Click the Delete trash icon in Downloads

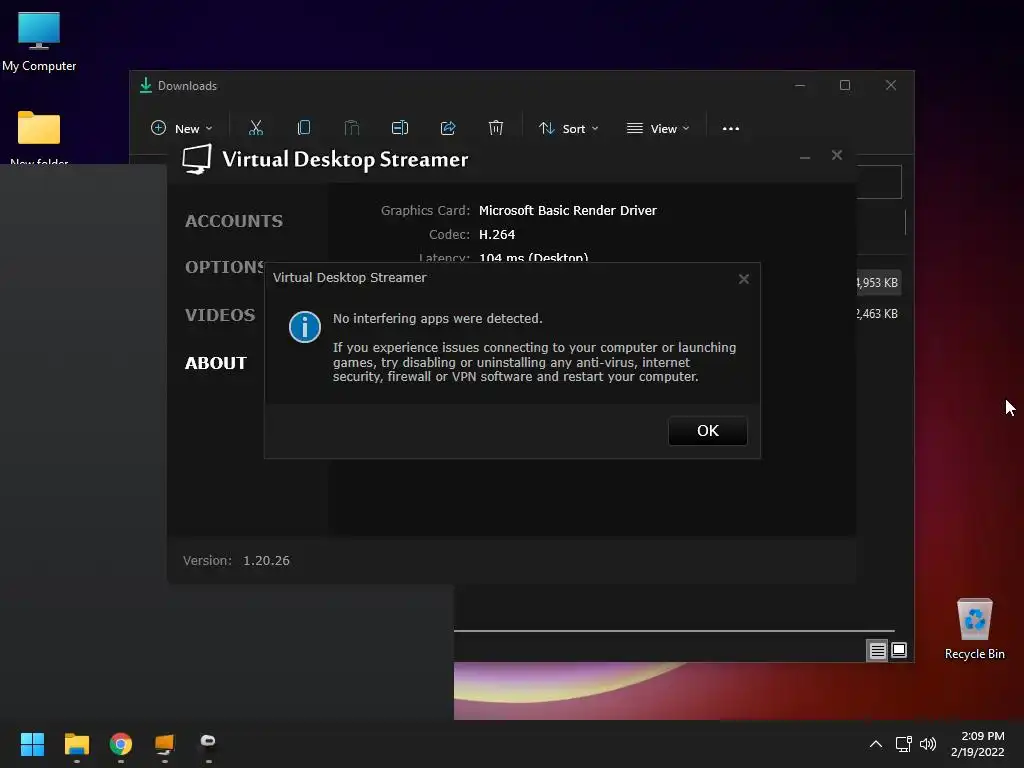click(x=496, y=128)
